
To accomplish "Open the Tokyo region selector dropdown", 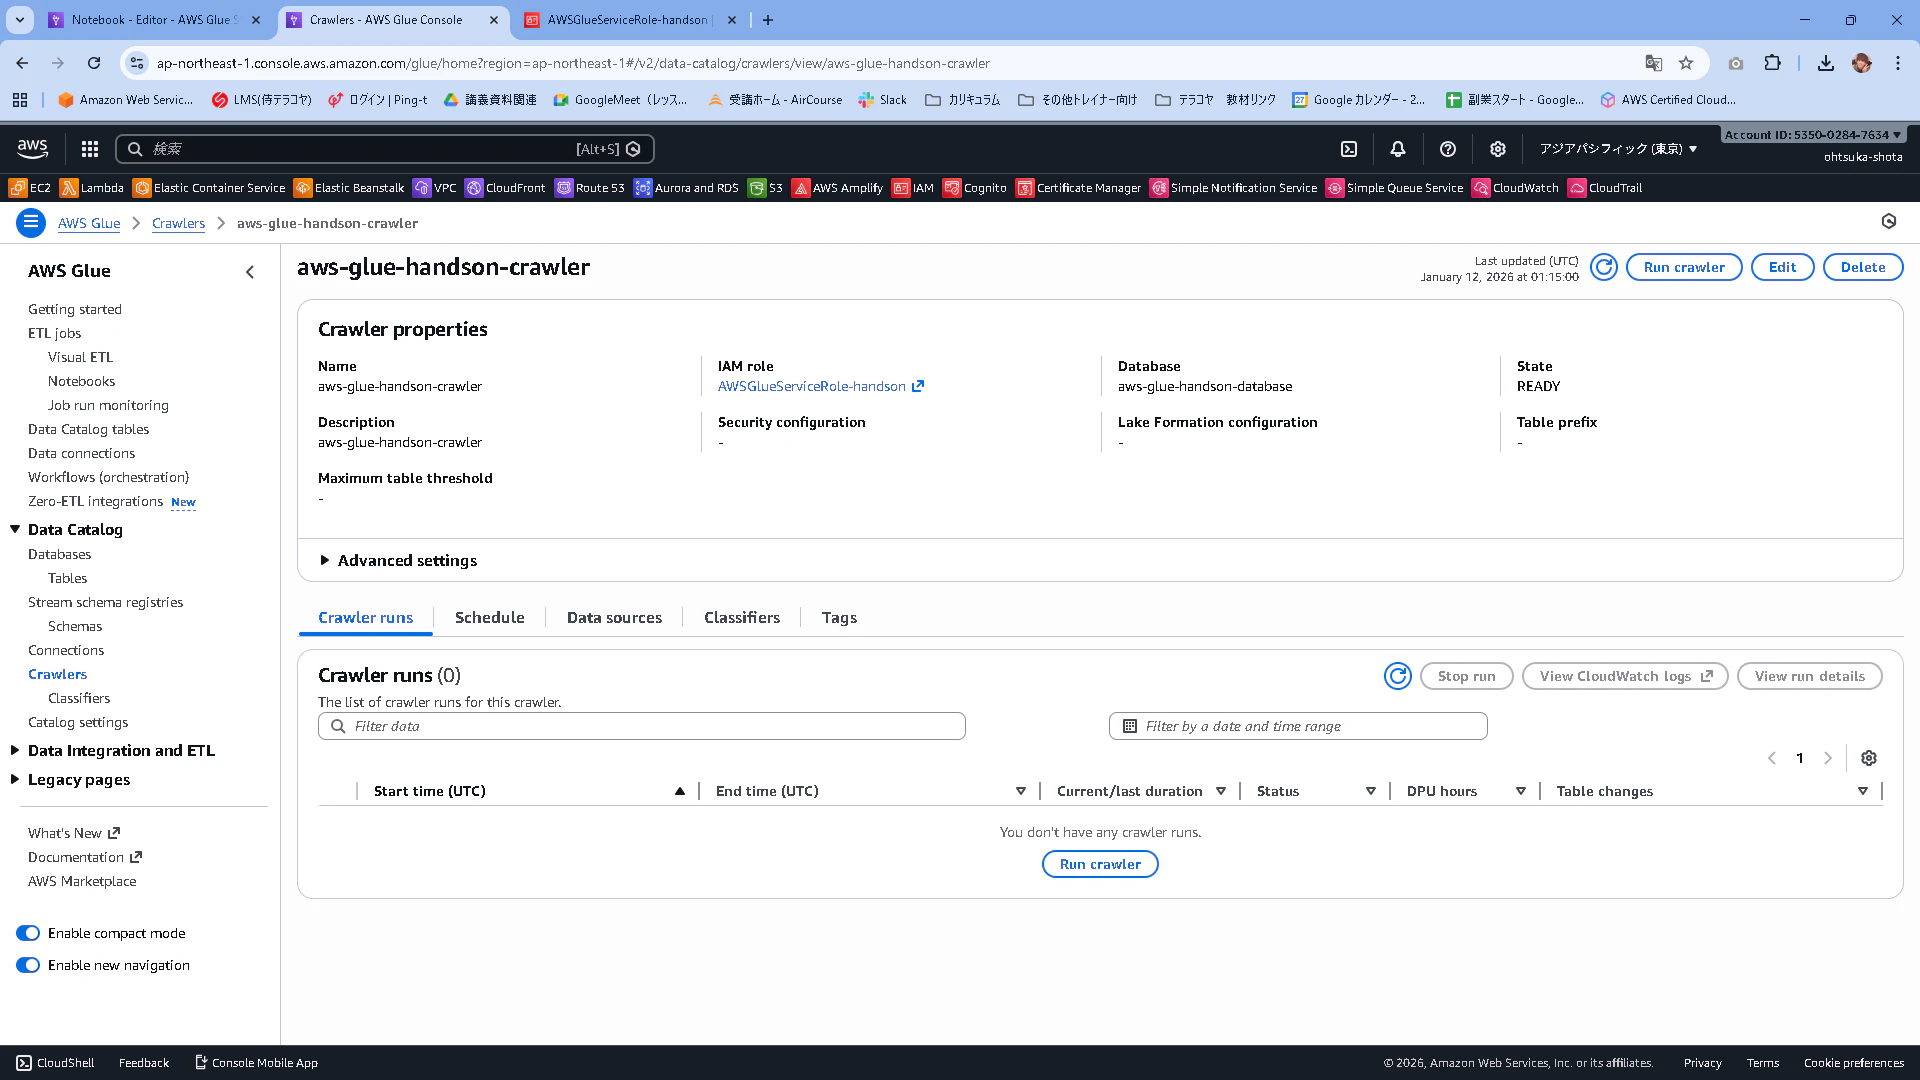I will [x=1617, y=149].
